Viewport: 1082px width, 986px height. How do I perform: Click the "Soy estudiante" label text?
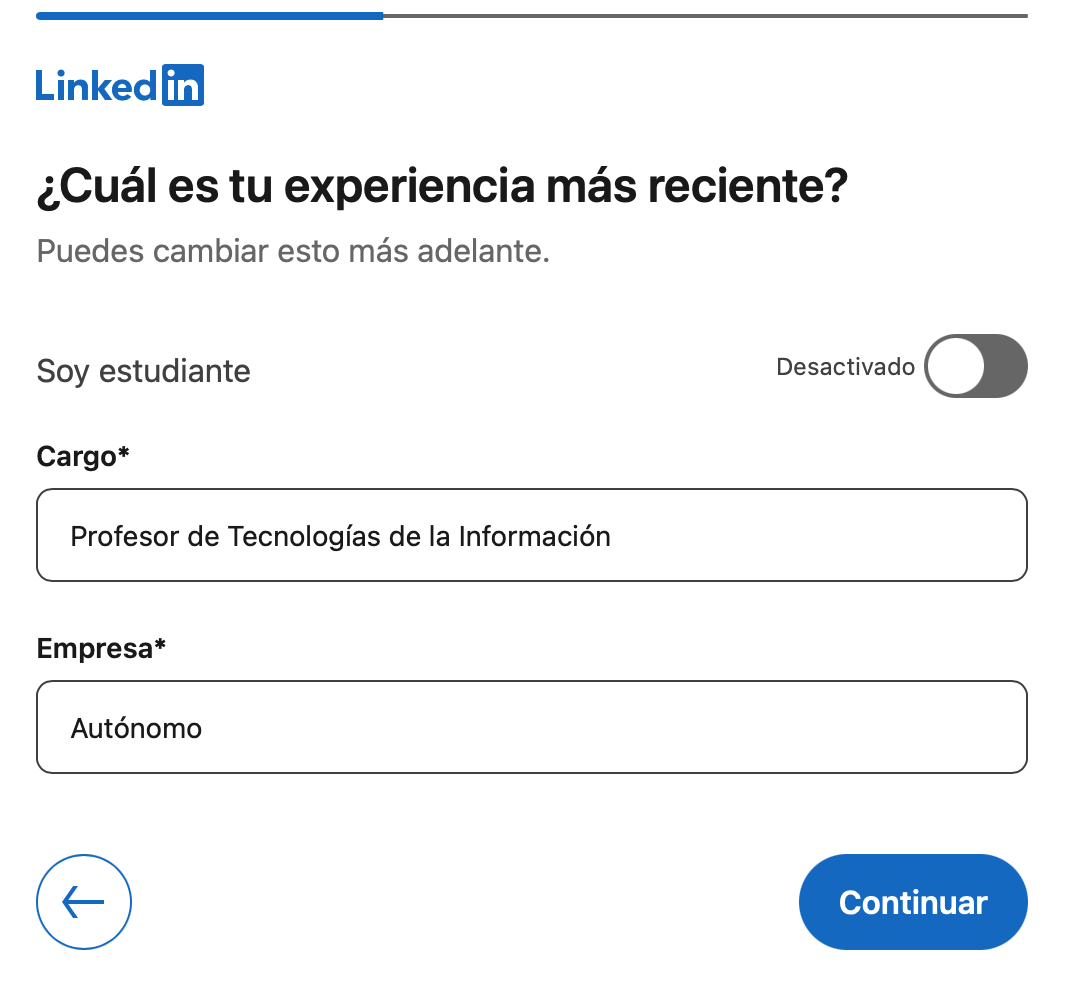click(x=143, y=371)
